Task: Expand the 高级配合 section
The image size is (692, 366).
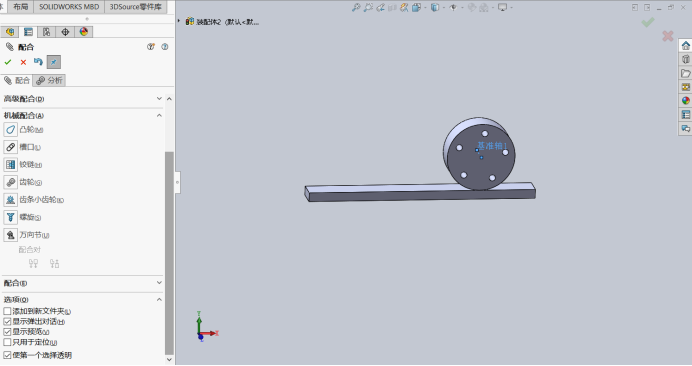Action: point(159,98)
